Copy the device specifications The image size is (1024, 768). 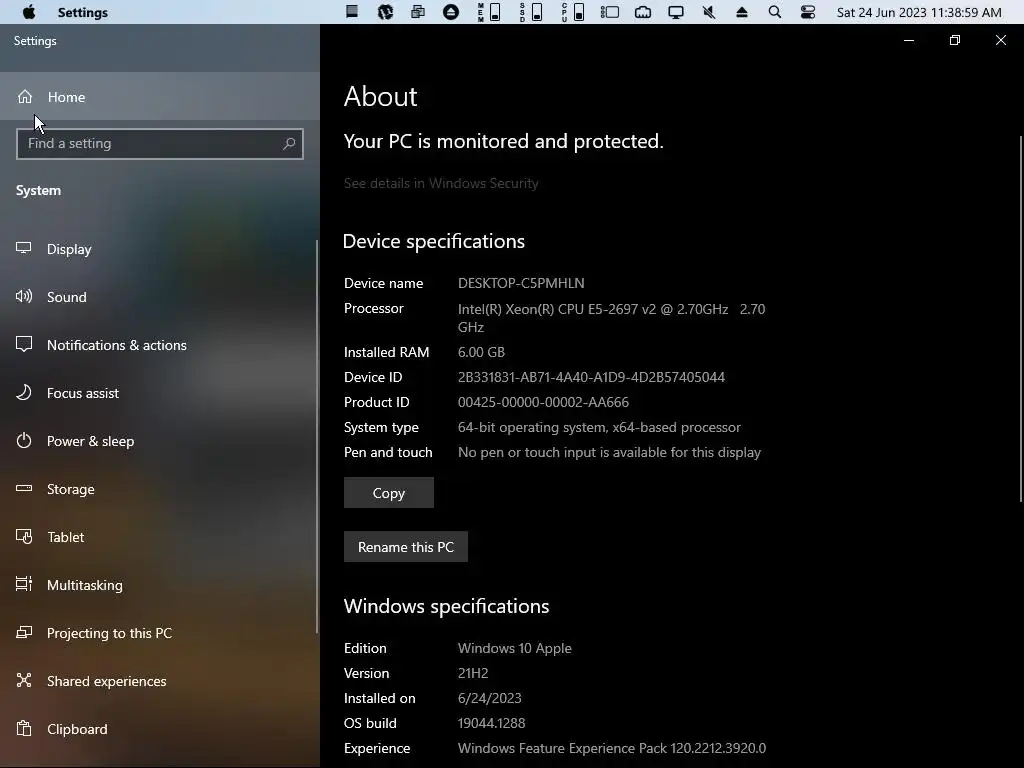click(x=389, y=493)
